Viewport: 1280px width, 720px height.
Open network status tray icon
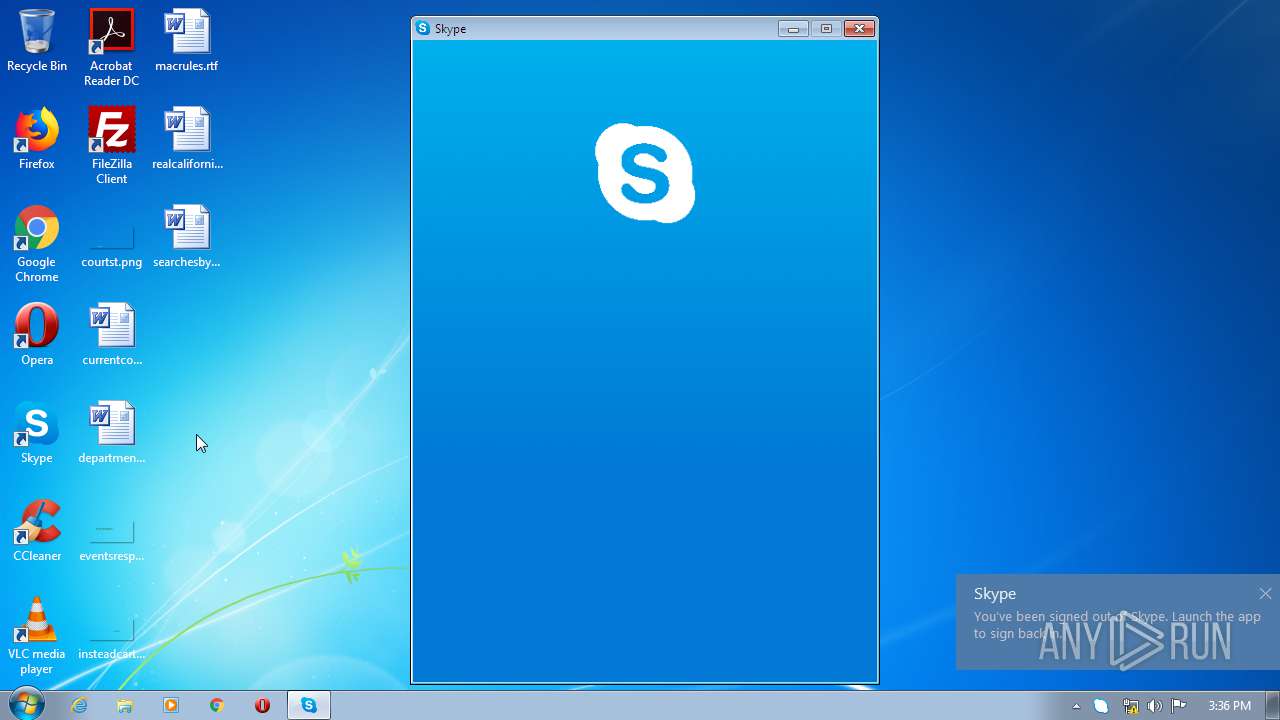1130,706
